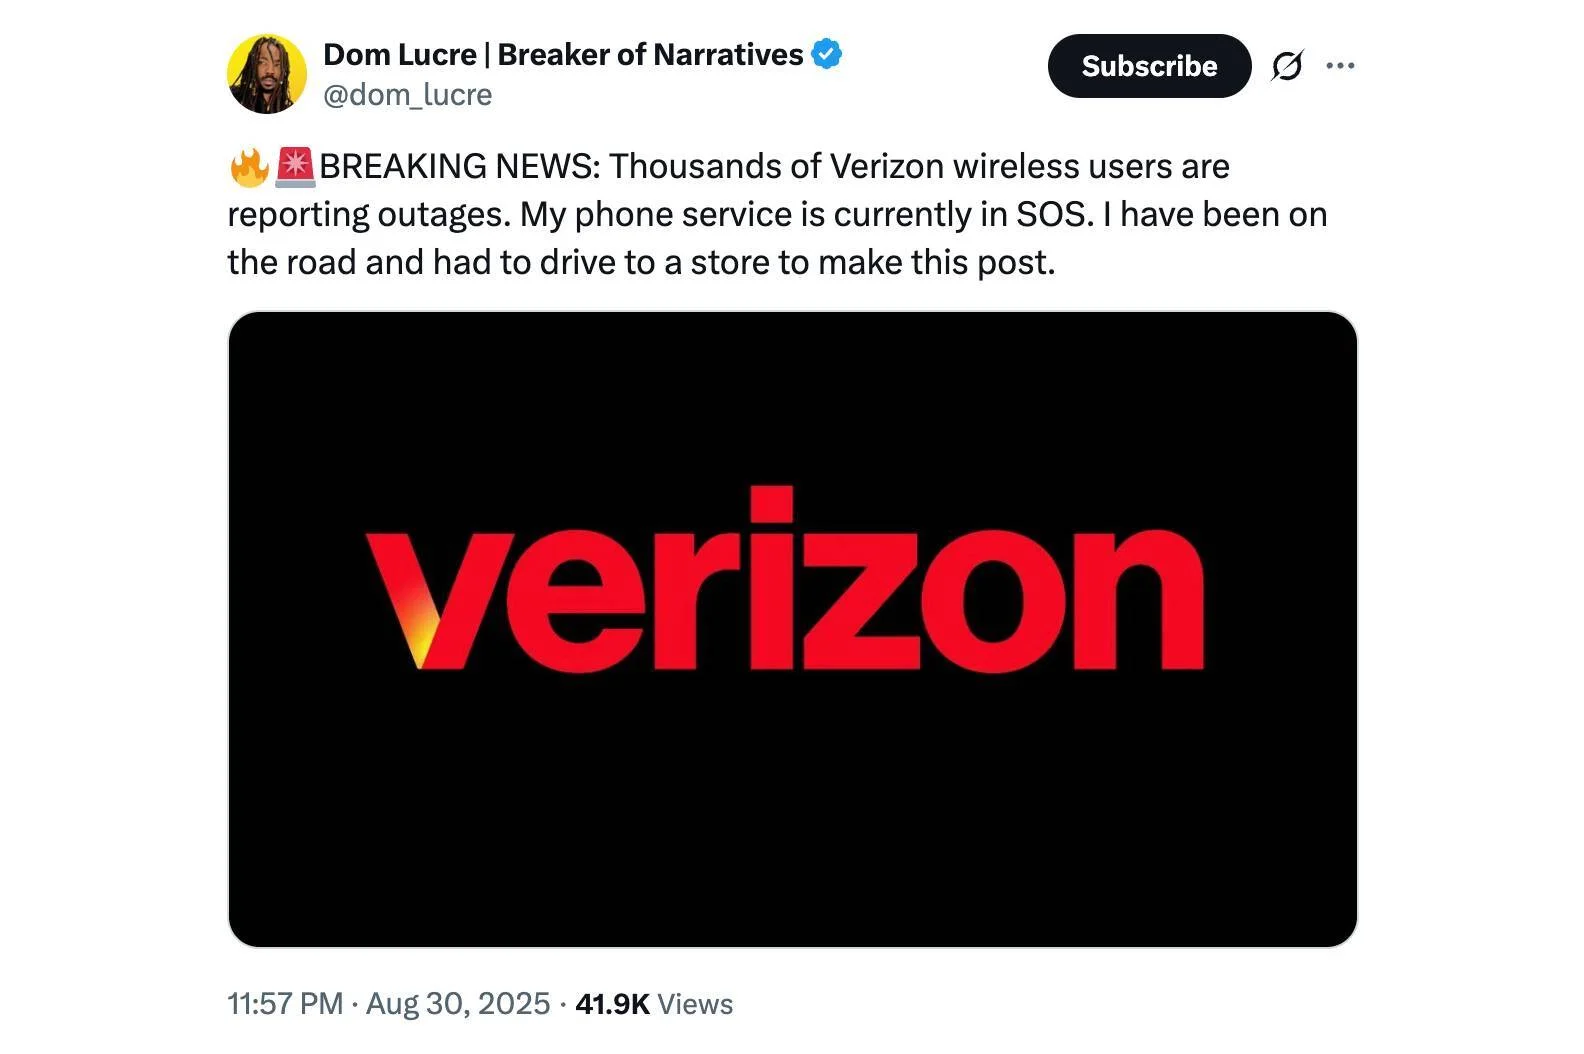1584x1054 pixels.
Task: Click the Views label
Action: point(696,1004)
